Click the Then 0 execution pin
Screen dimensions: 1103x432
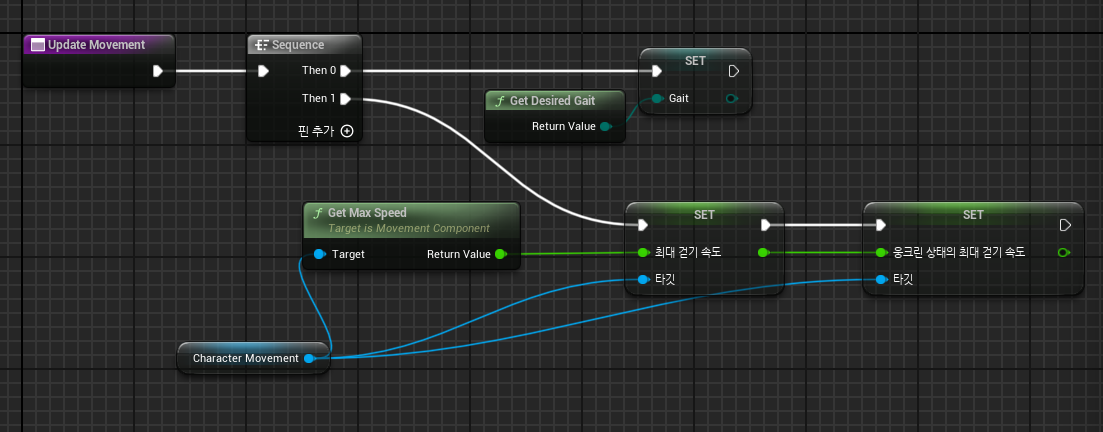coord(345,70)
